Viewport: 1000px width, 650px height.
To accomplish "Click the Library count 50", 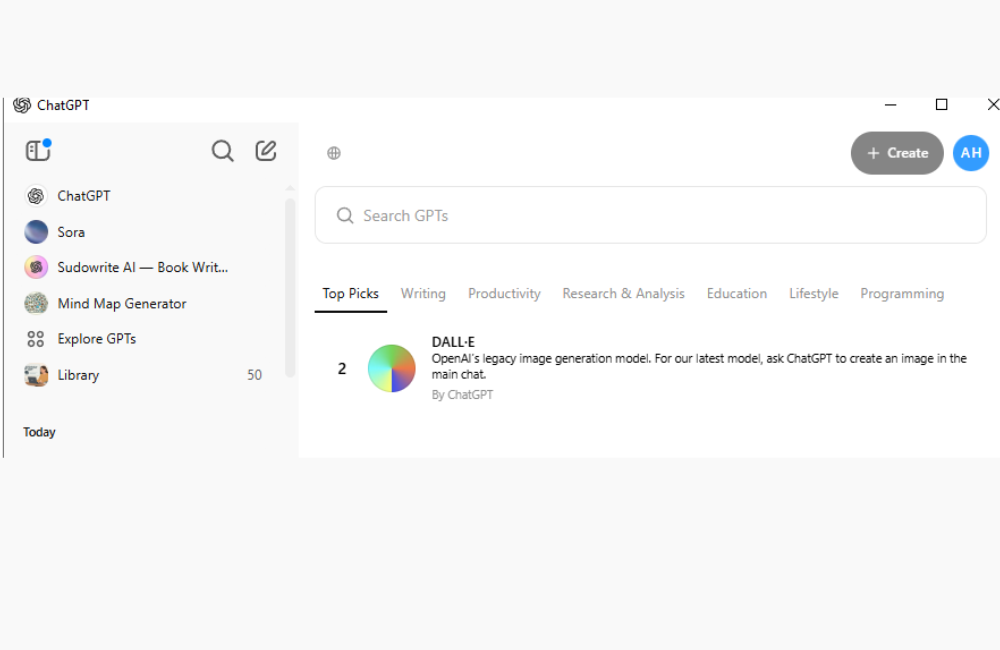I will pos(254,375).
